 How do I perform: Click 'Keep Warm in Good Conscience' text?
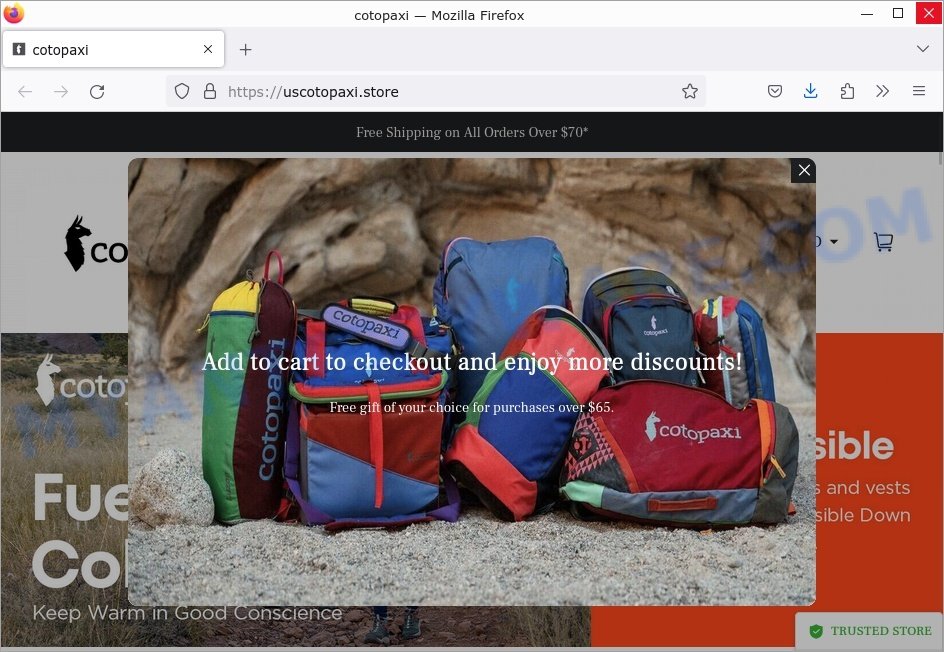(x=187, y=613)
